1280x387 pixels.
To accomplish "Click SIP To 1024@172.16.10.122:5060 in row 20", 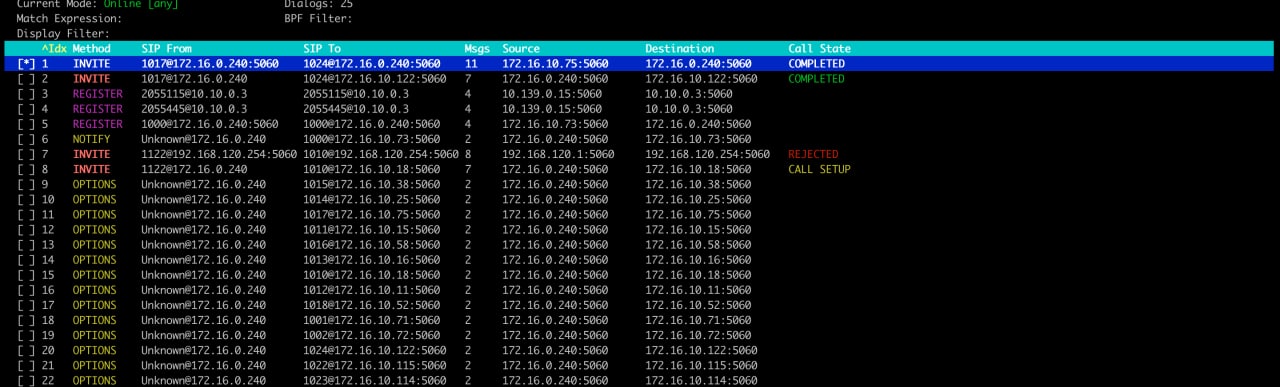I will [375, 351].
